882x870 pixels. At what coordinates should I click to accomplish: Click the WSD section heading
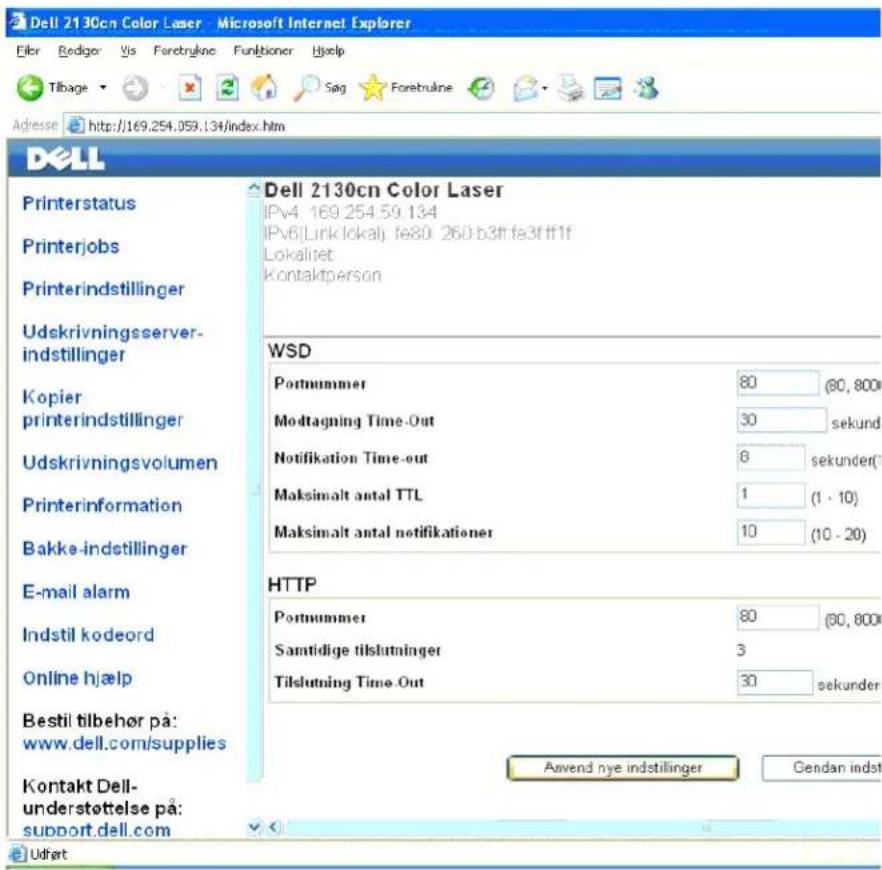[x=289, y=351]
